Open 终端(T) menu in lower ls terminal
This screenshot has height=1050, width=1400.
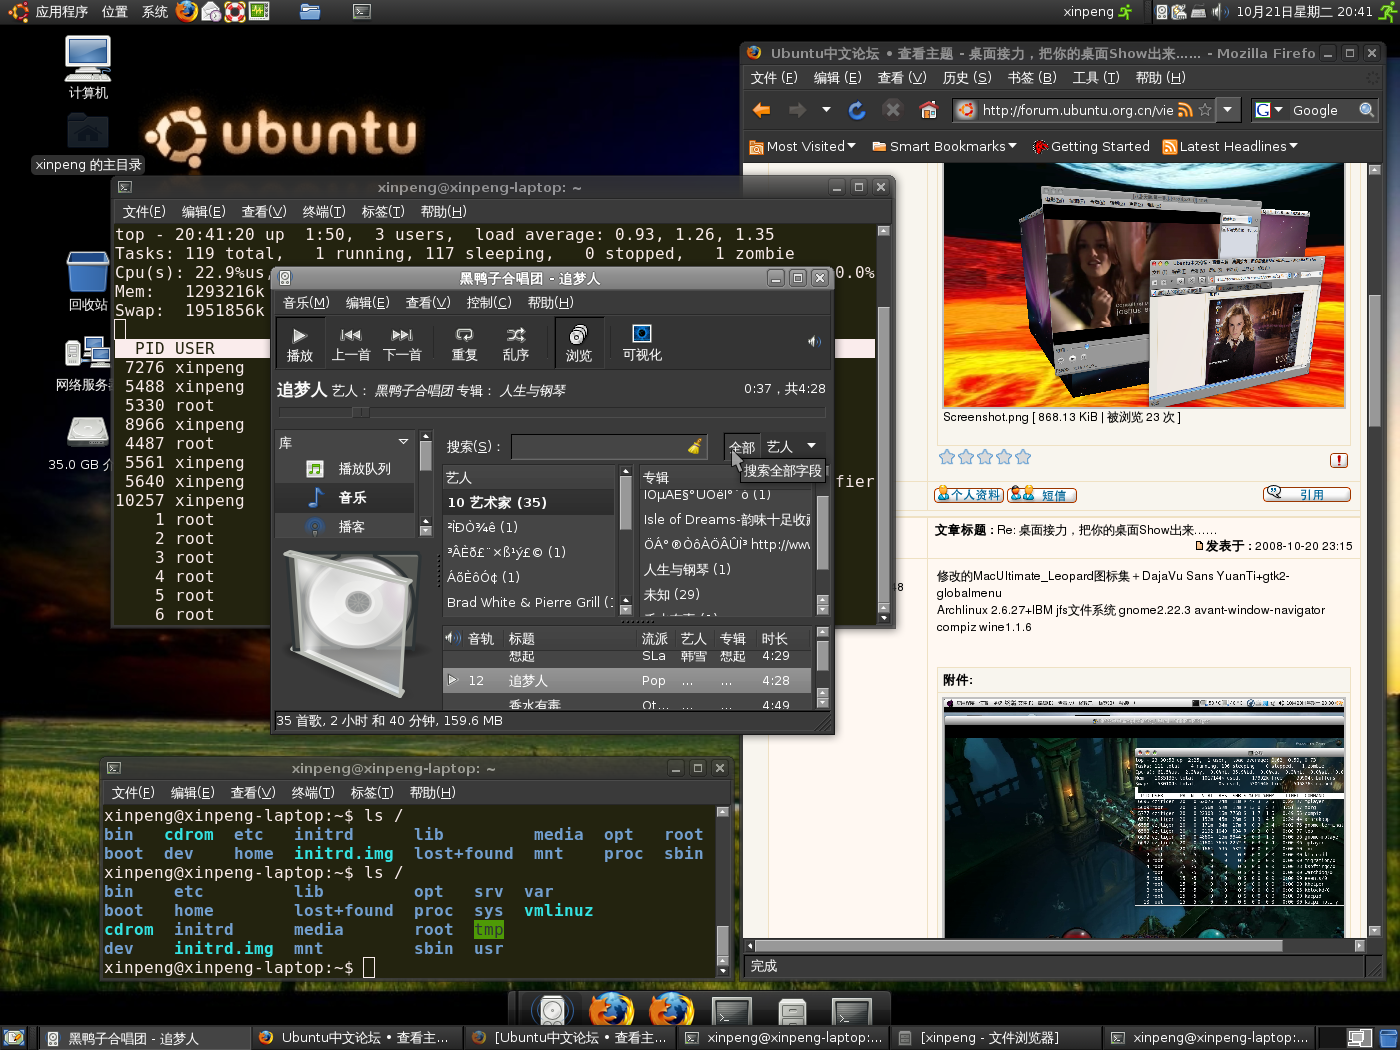click(312, 793)
